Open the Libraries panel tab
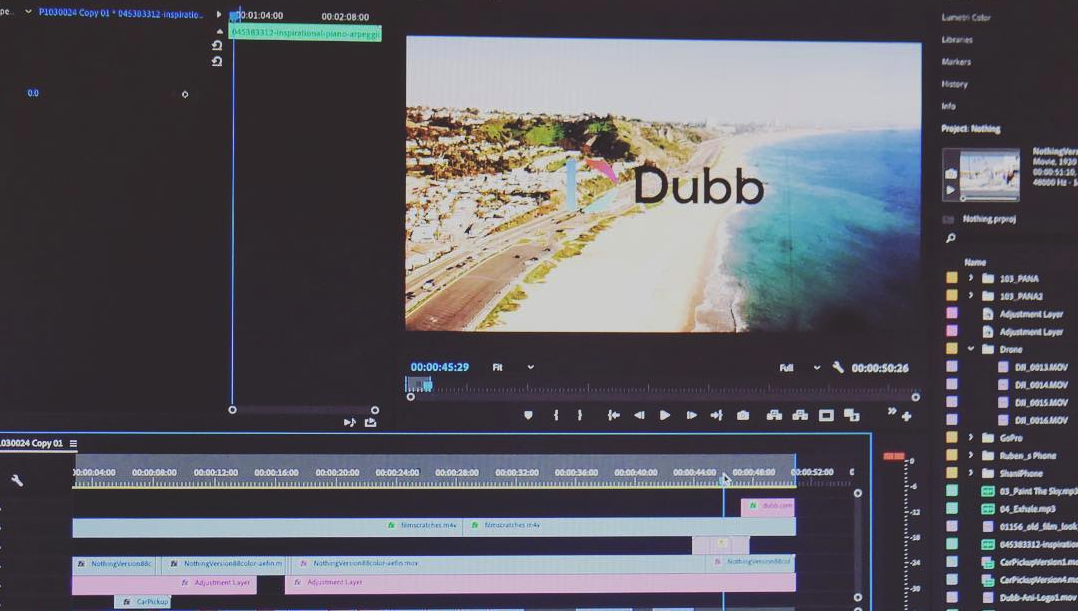 coord(957,40)
